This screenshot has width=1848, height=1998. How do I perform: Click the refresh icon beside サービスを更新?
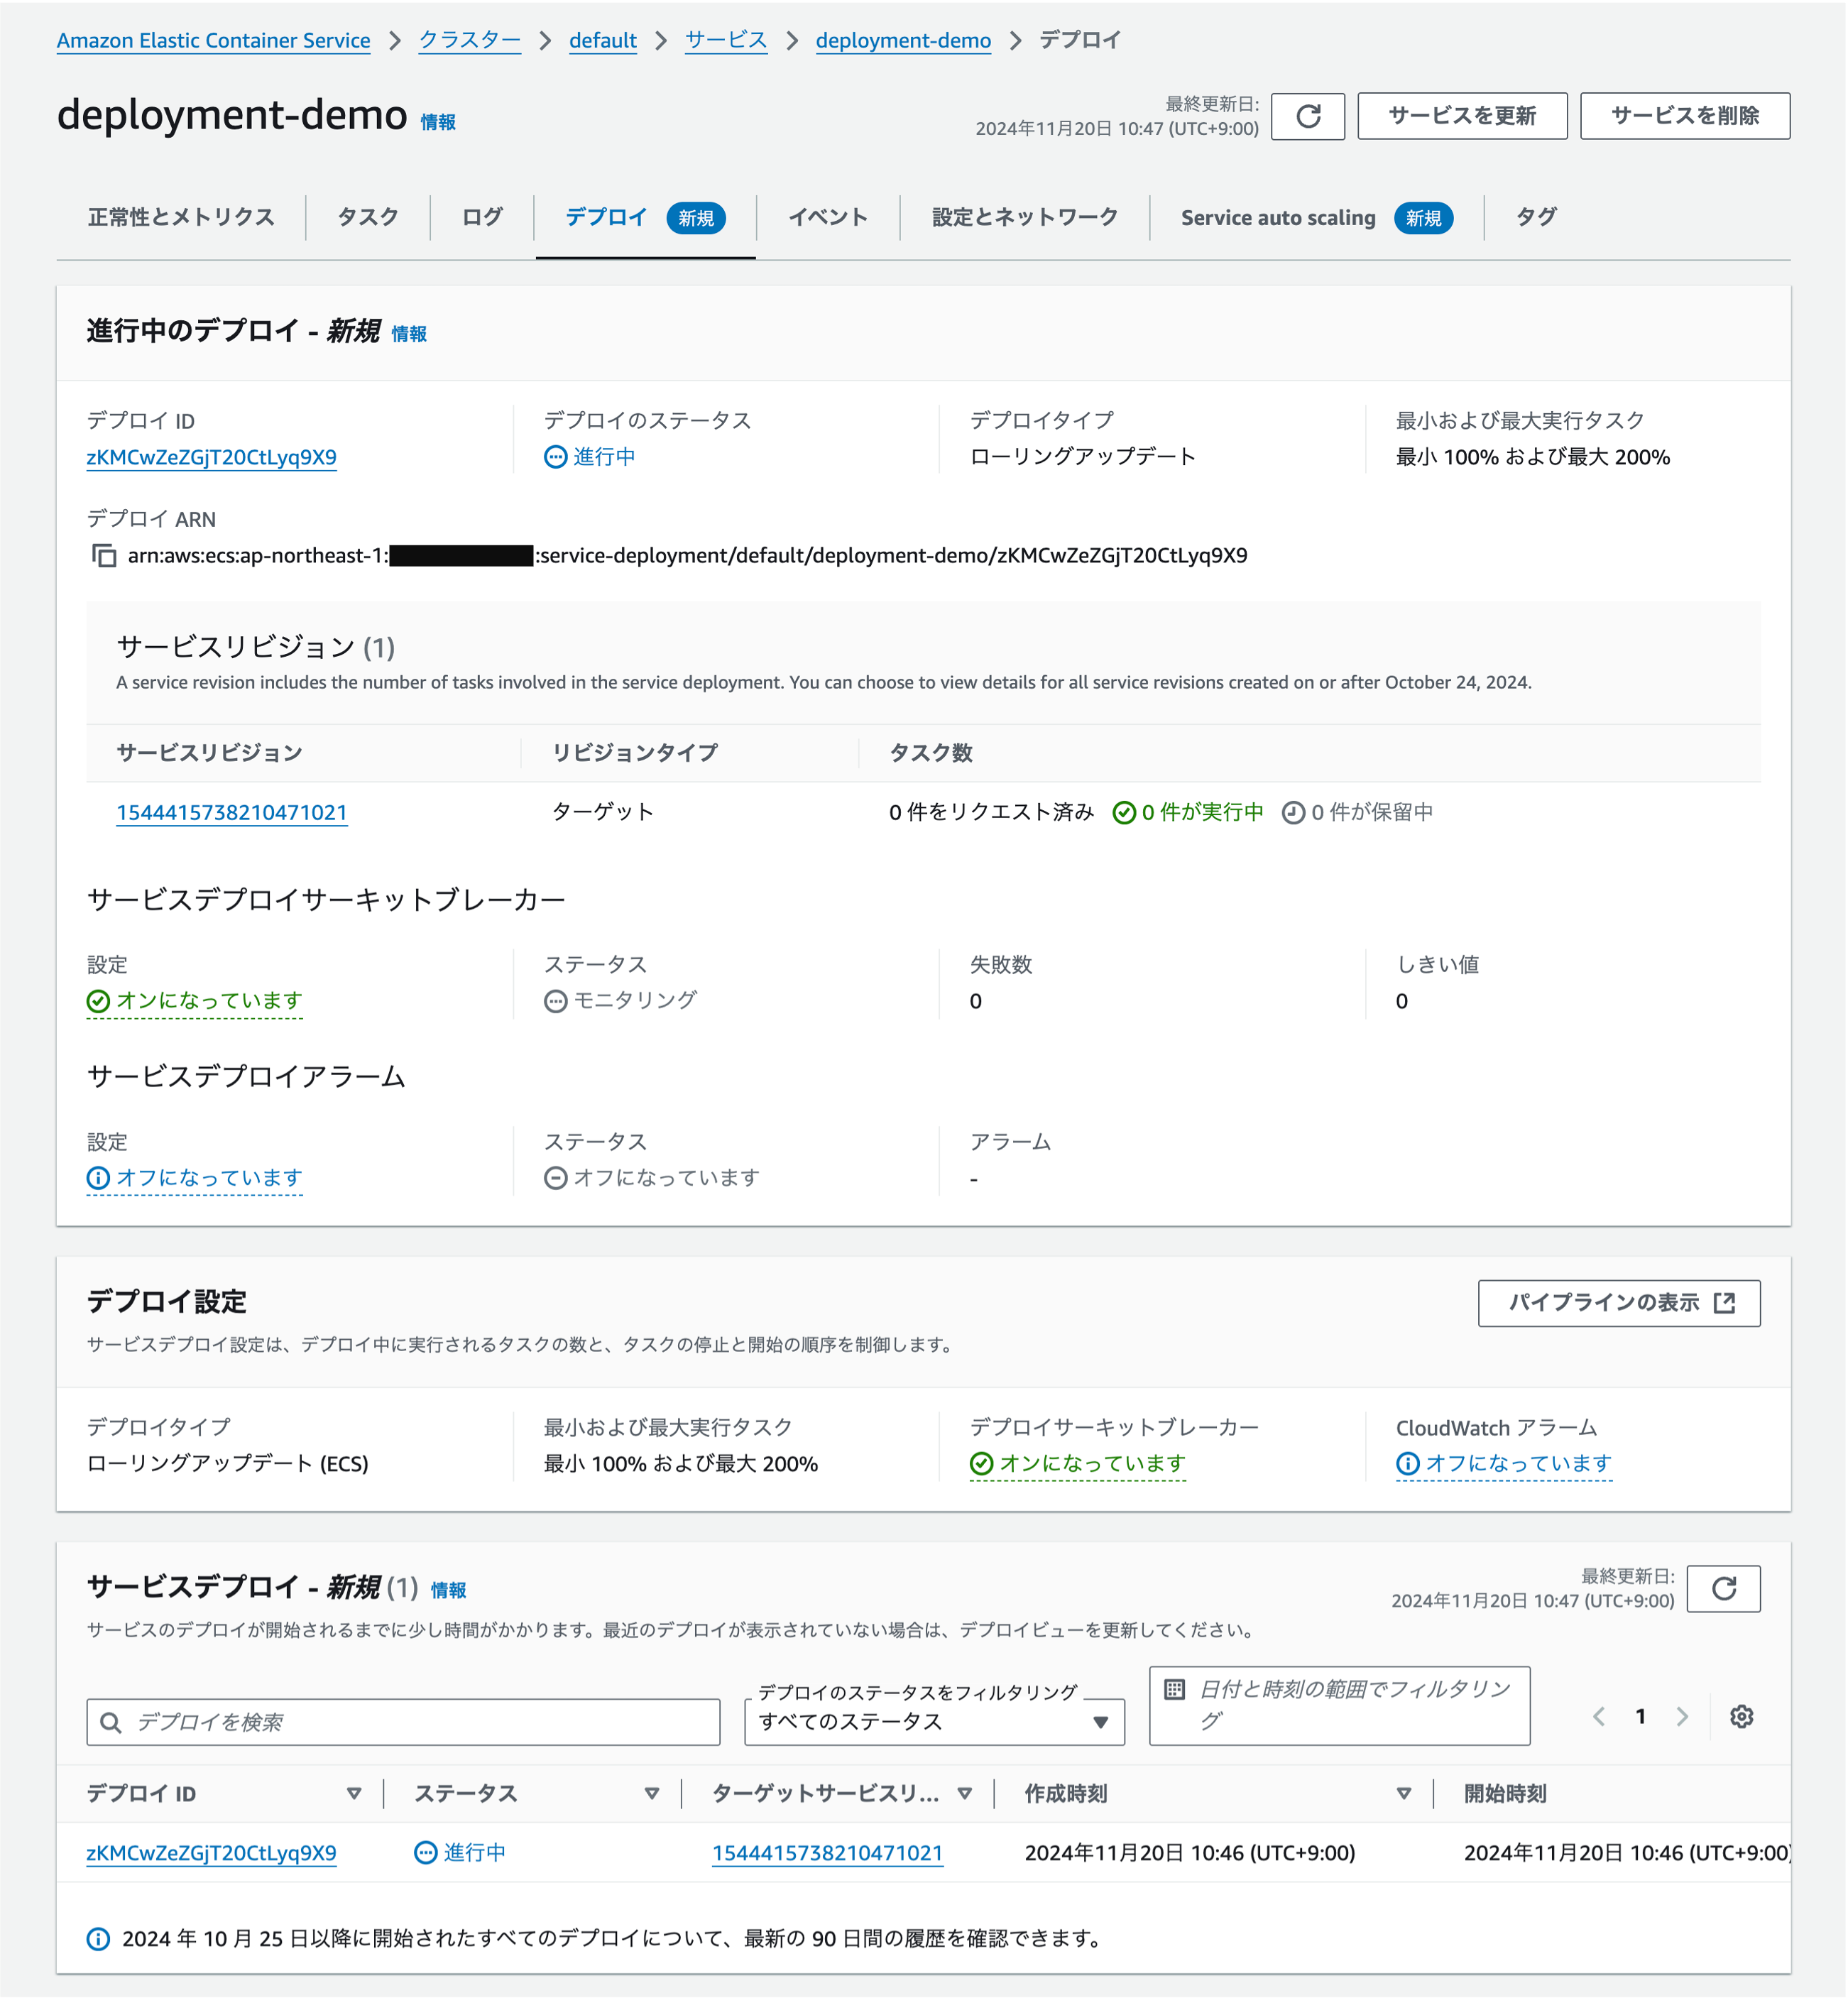(1307, 116)
